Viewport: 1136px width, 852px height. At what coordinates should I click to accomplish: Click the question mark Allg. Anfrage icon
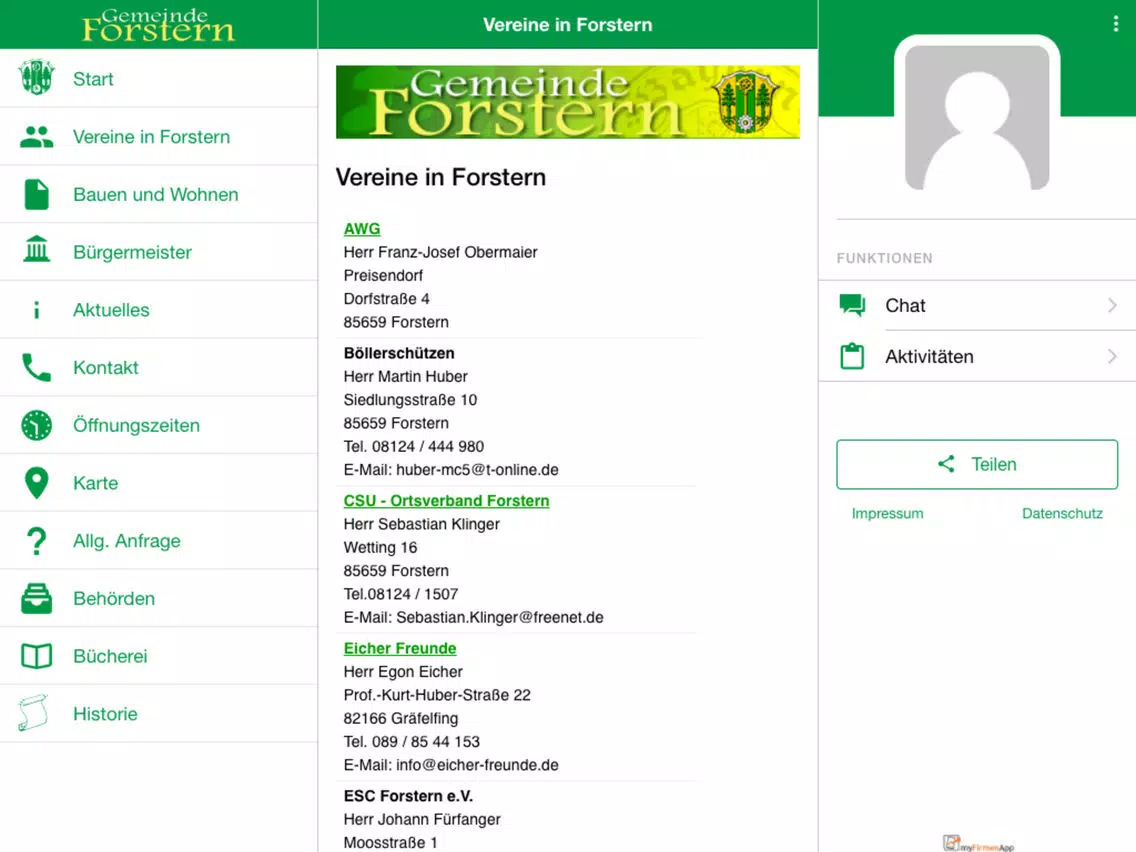coord(36,541)
